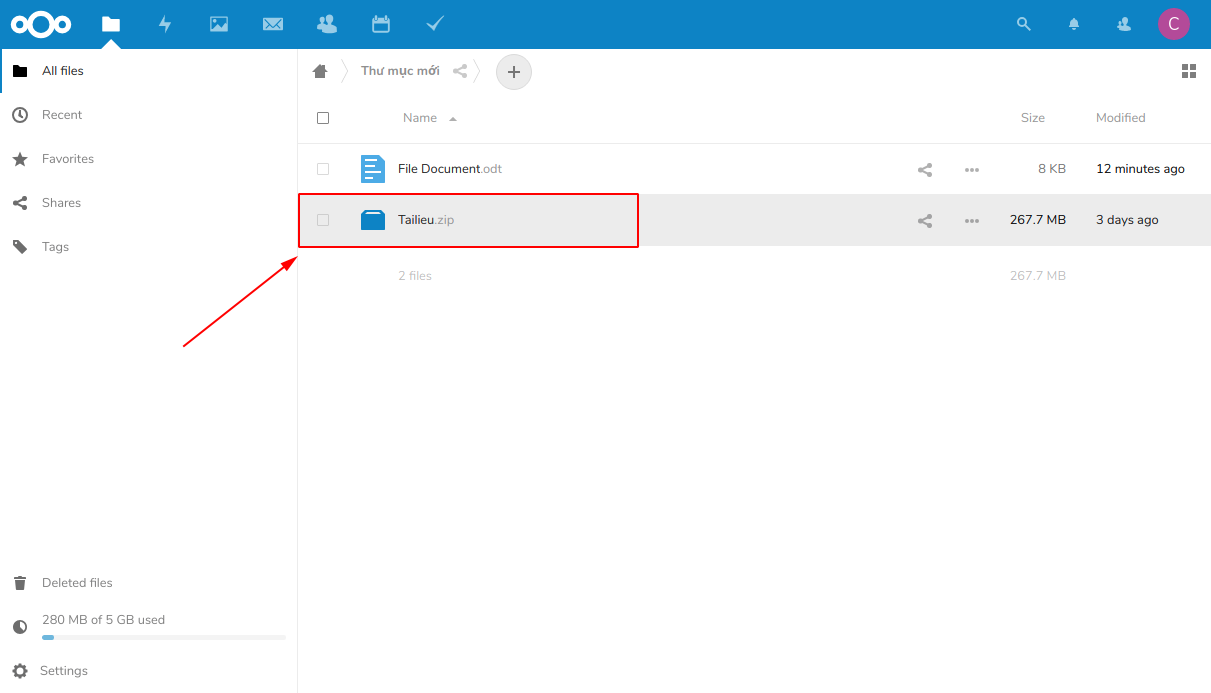Open more actions for File Document.odt
This screenshot has height=693, width=1211.
pos(972,170)
